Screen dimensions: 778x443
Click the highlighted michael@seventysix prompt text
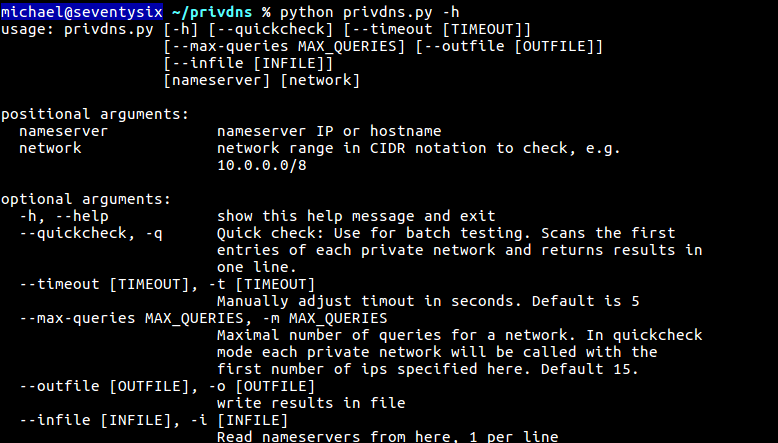[x=82, y=11]
